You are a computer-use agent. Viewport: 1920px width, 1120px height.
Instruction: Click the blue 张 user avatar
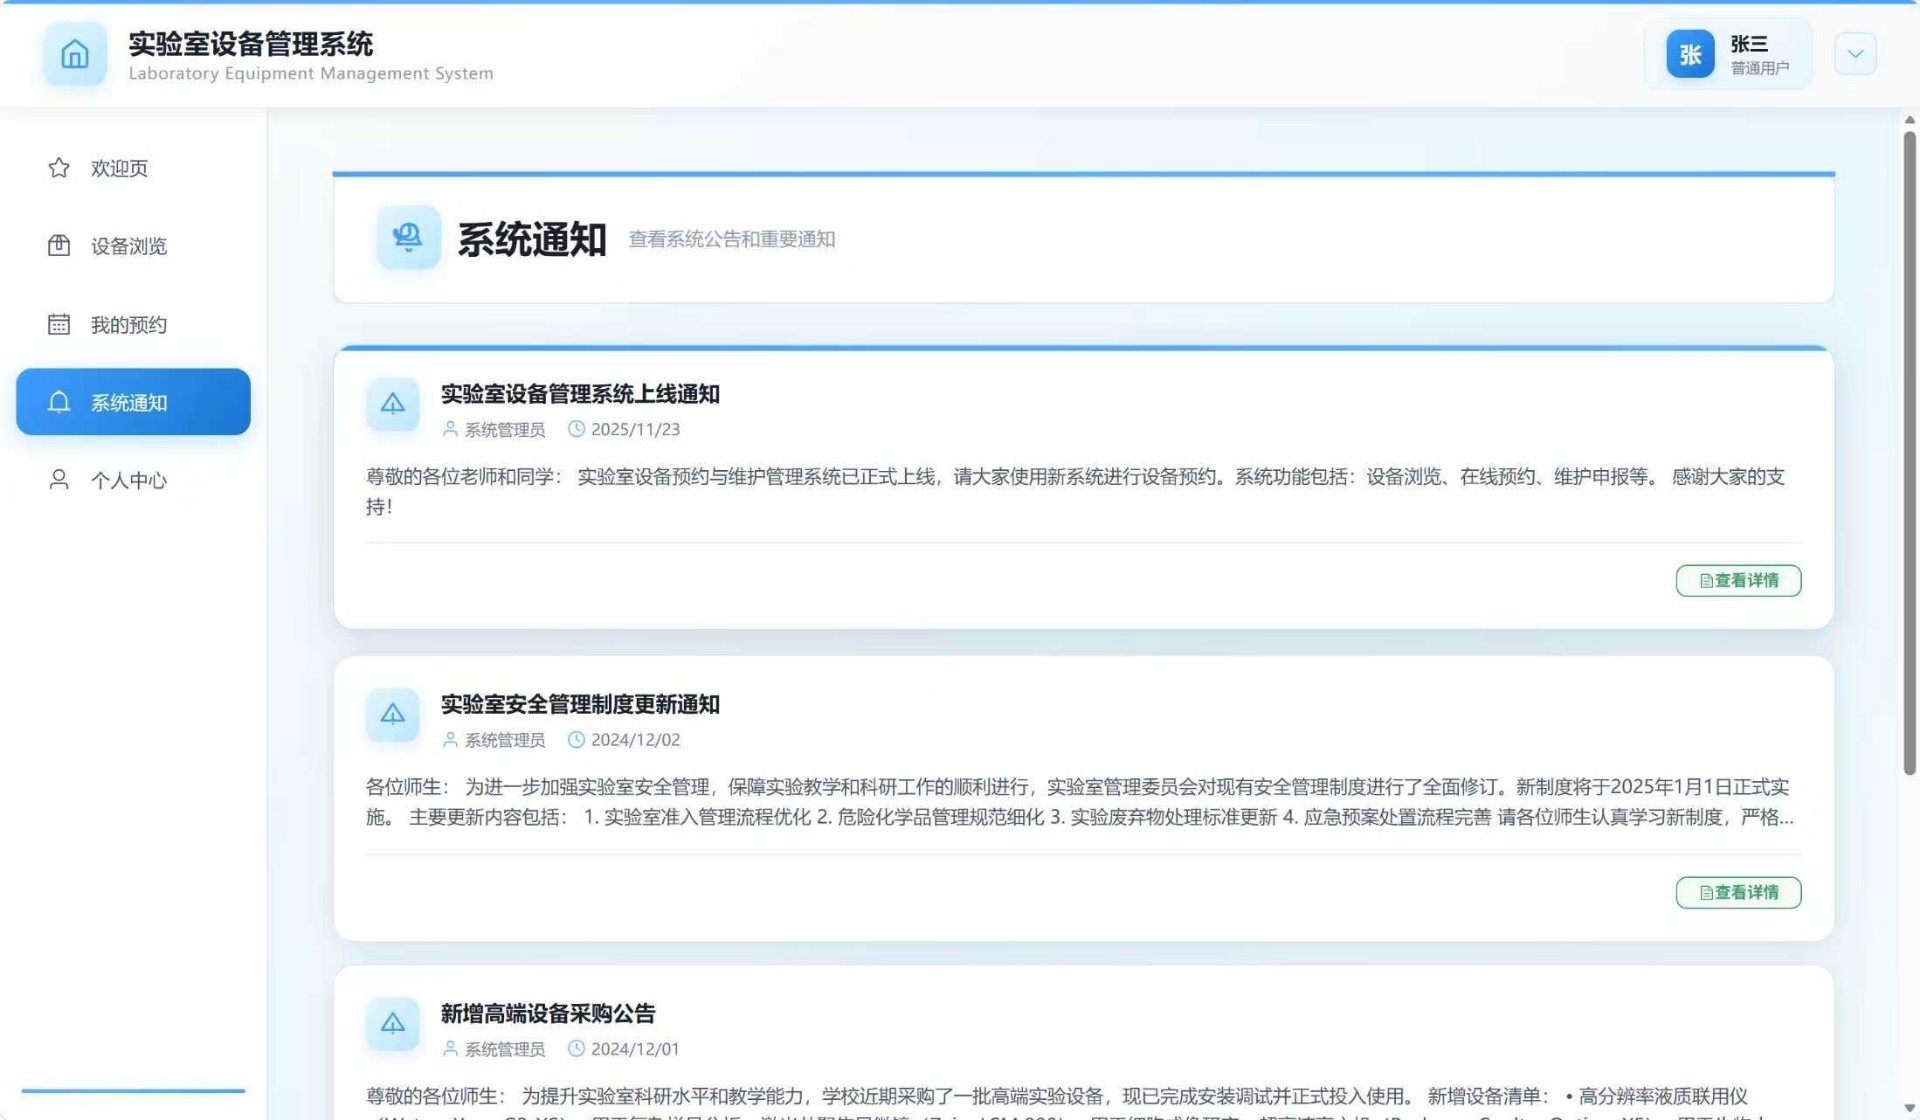(x=1690, y=54)
